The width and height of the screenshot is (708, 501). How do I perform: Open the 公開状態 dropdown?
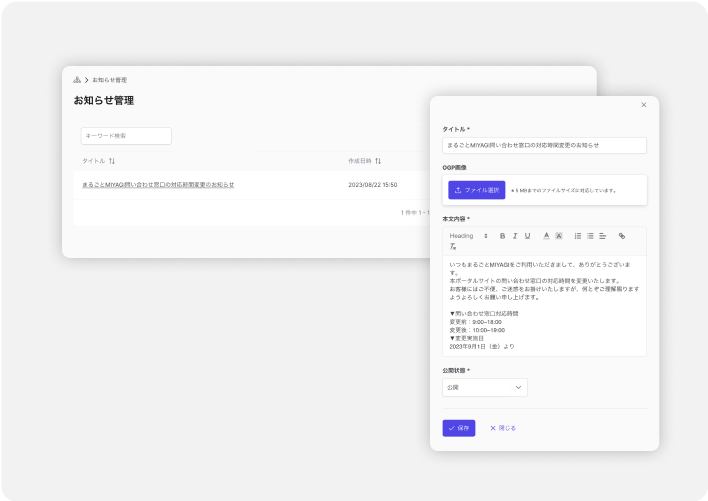(x=485, y=387)
